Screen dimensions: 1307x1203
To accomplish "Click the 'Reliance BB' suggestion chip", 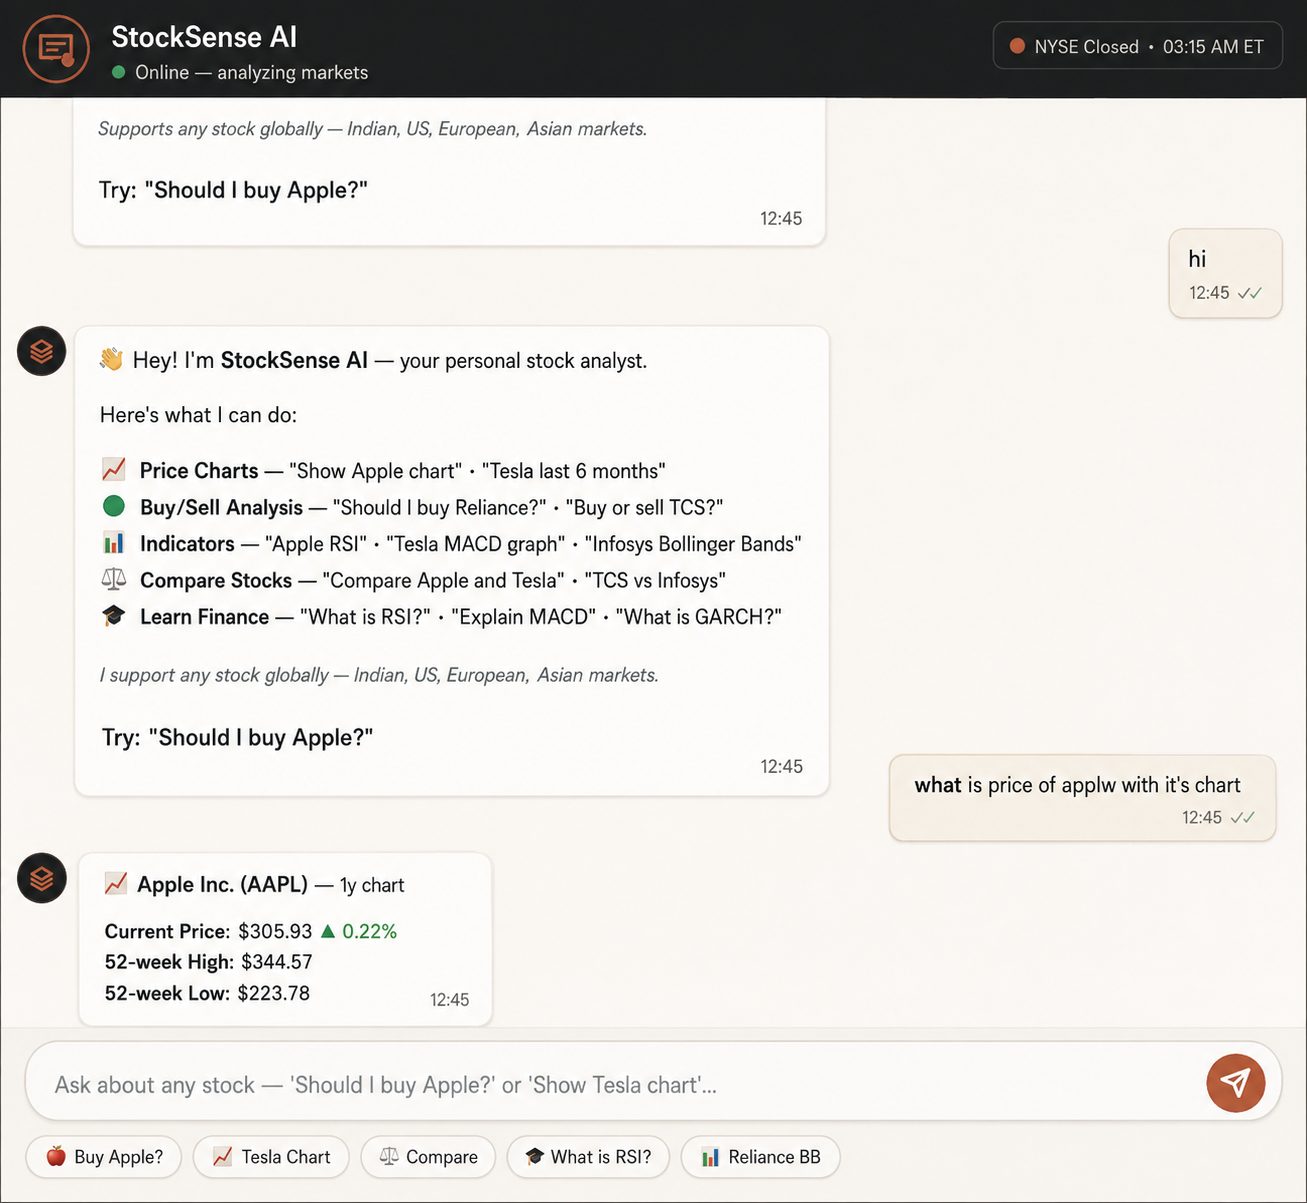I will coord(760,1157).
